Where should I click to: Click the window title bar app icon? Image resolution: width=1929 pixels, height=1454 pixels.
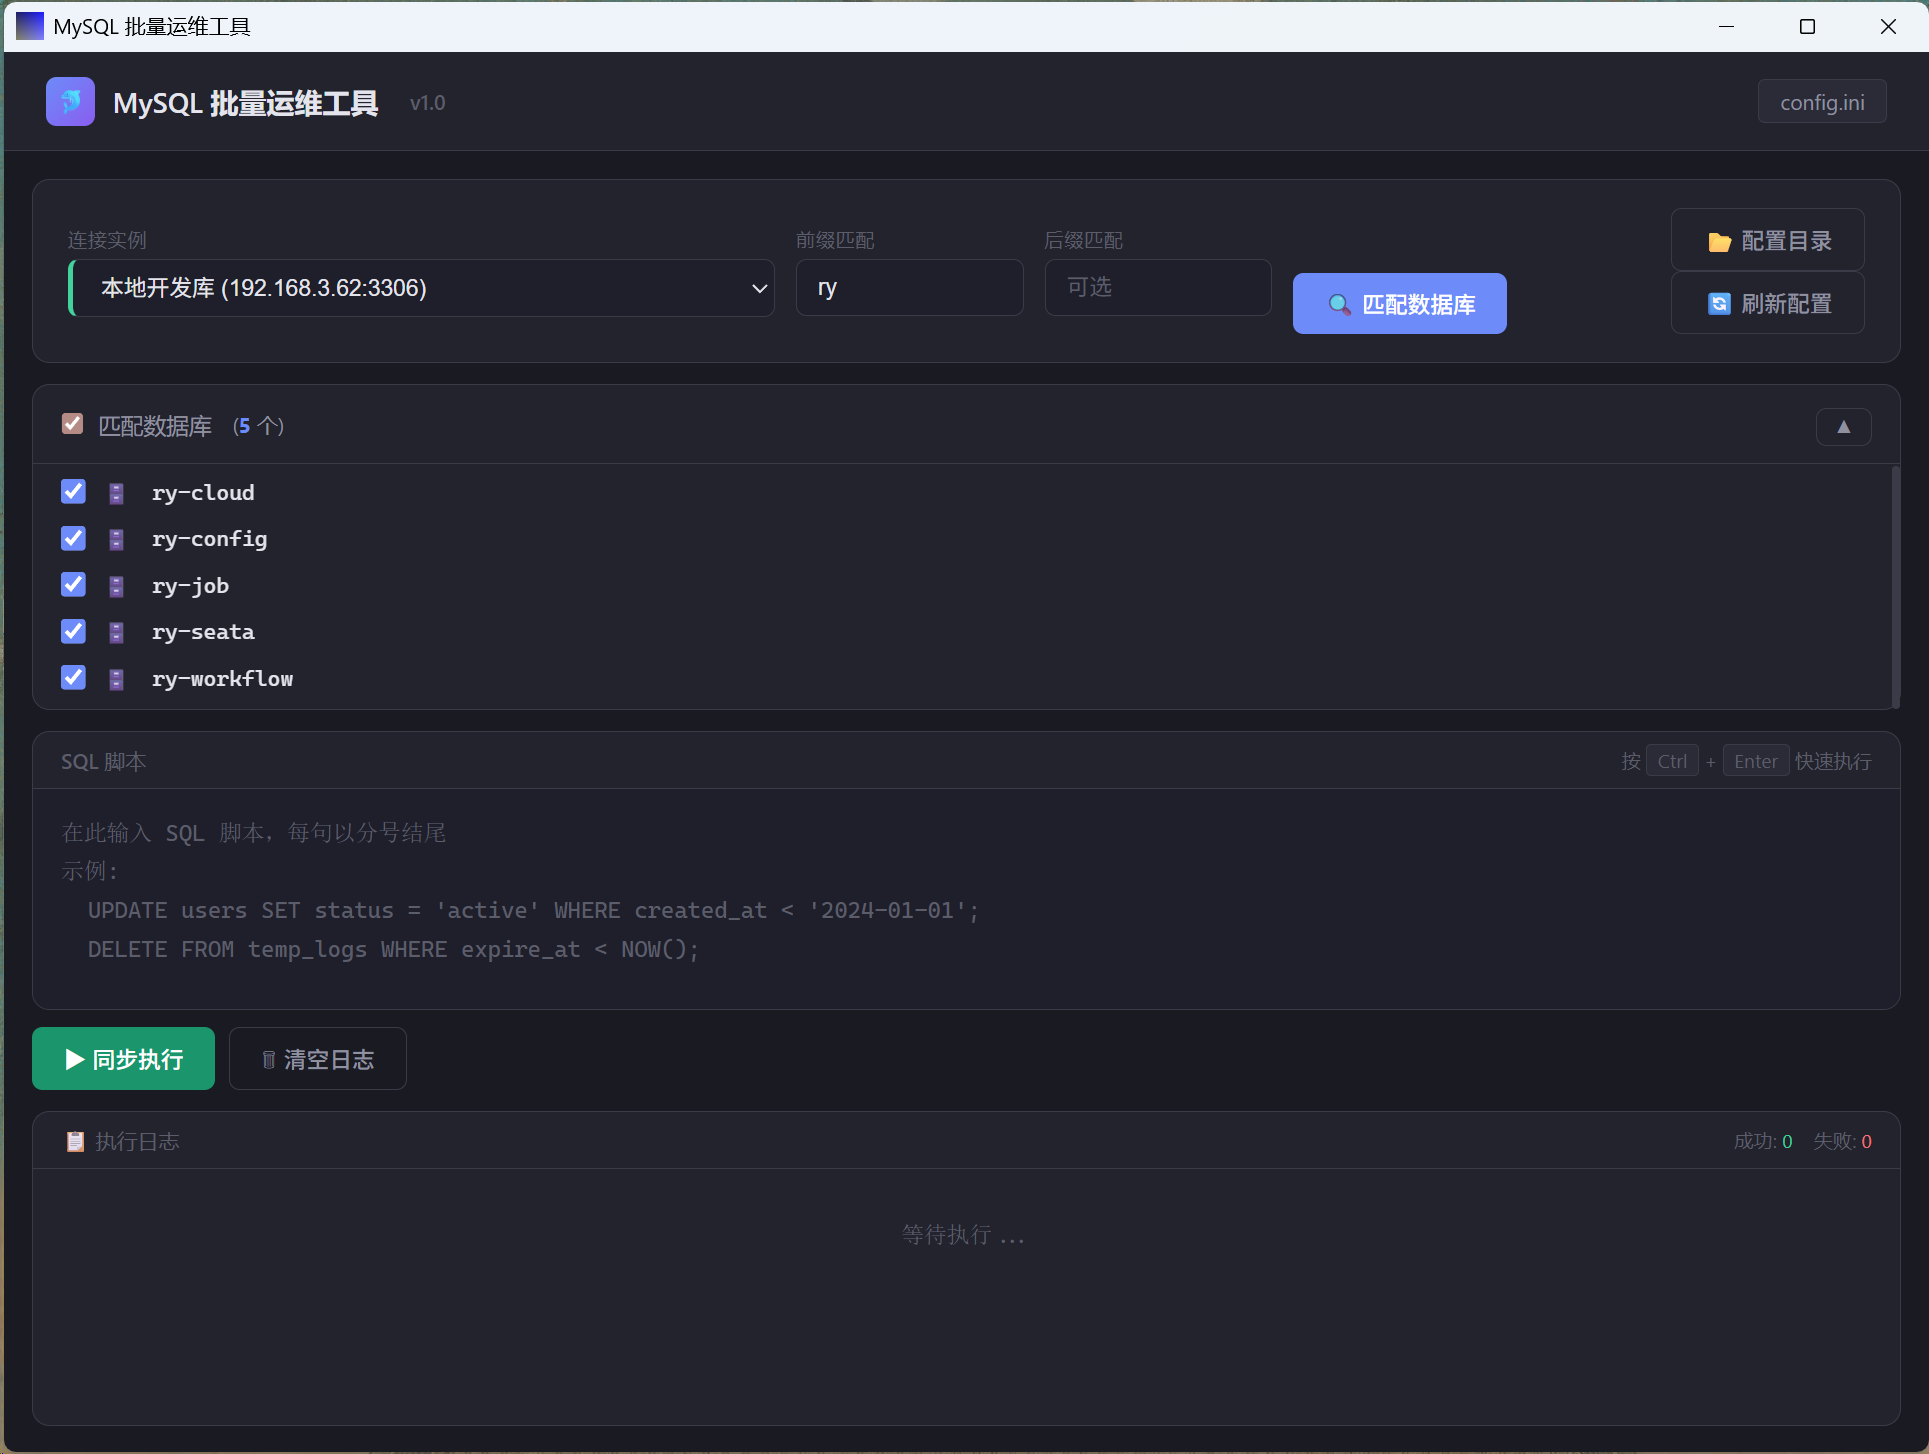point(30,26)
